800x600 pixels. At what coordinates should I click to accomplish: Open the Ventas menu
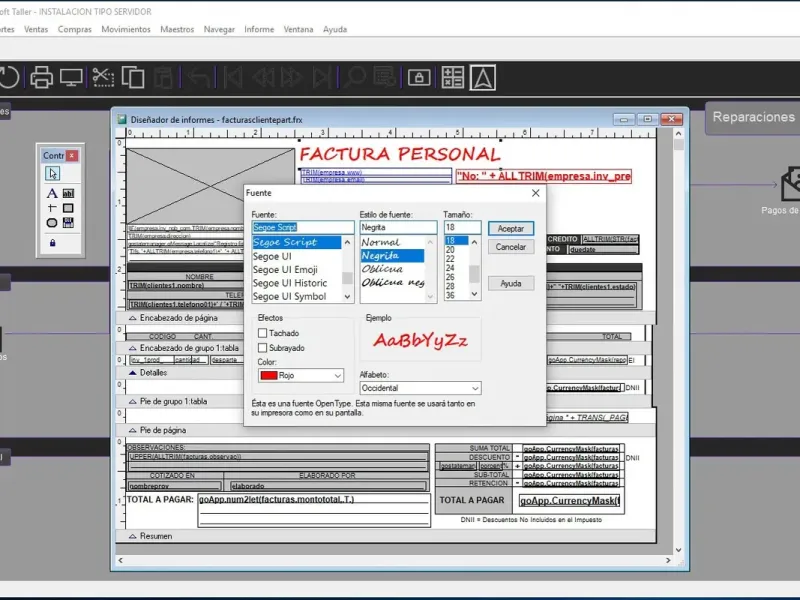point(36,30)
